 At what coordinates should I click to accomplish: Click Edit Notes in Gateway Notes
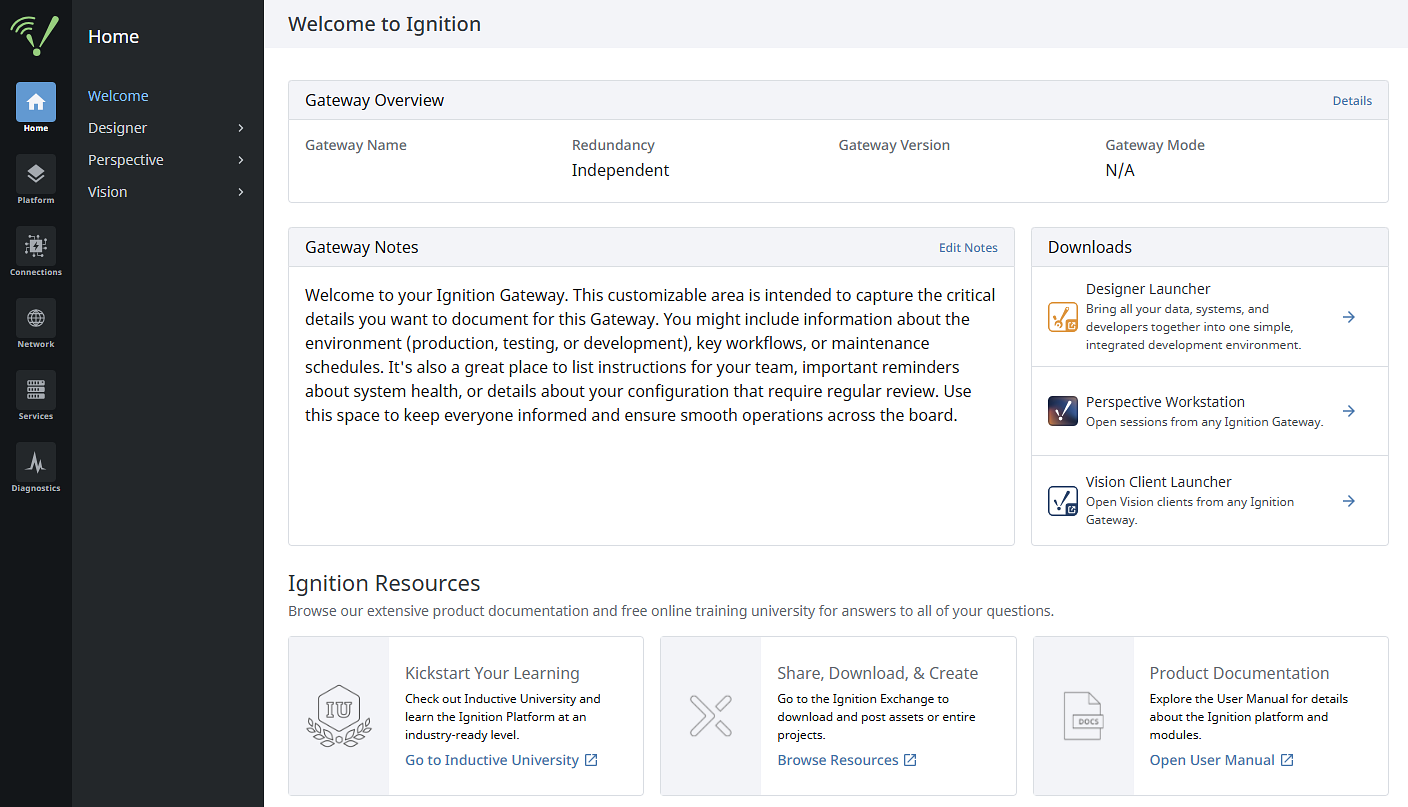[x=968, y=248]
